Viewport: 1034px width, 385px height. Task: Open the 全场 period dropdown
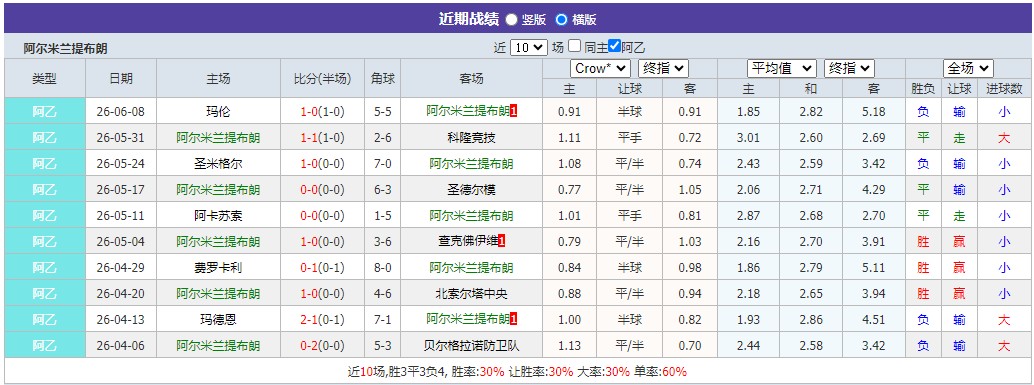(968, 69)
